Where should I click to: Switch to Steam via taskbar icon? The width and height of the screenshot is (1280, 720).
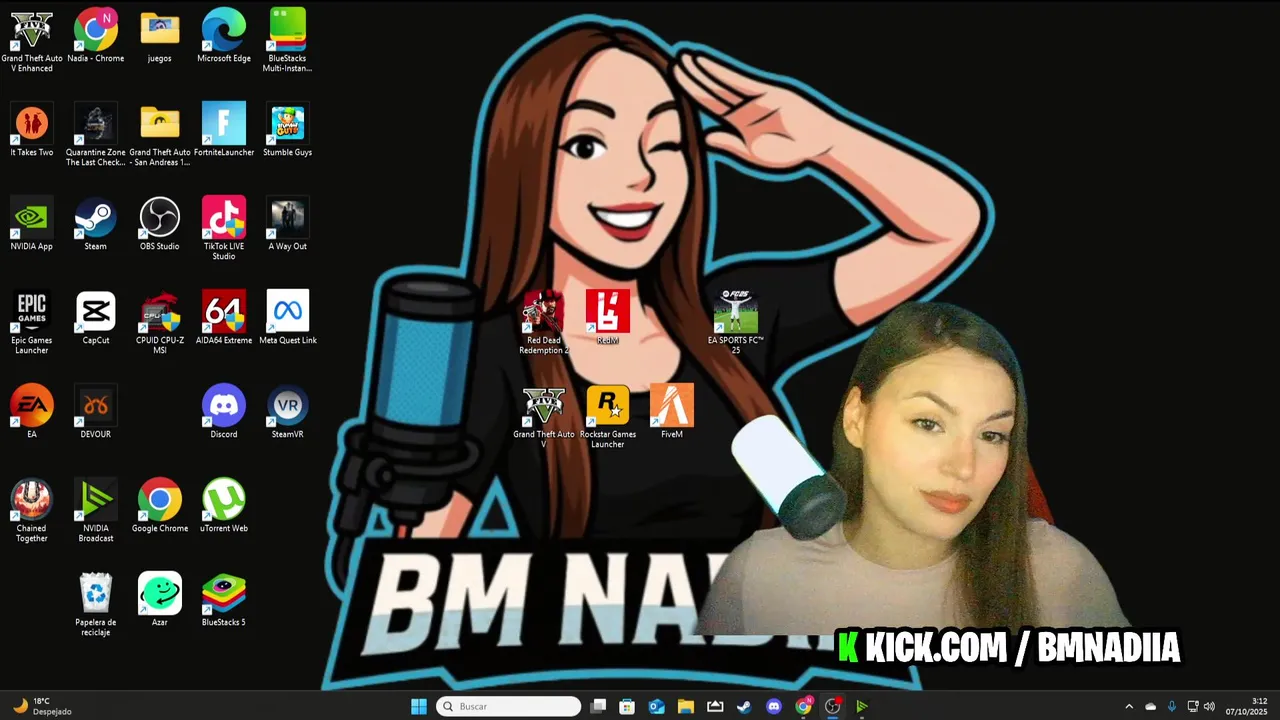tap(744, 706)
